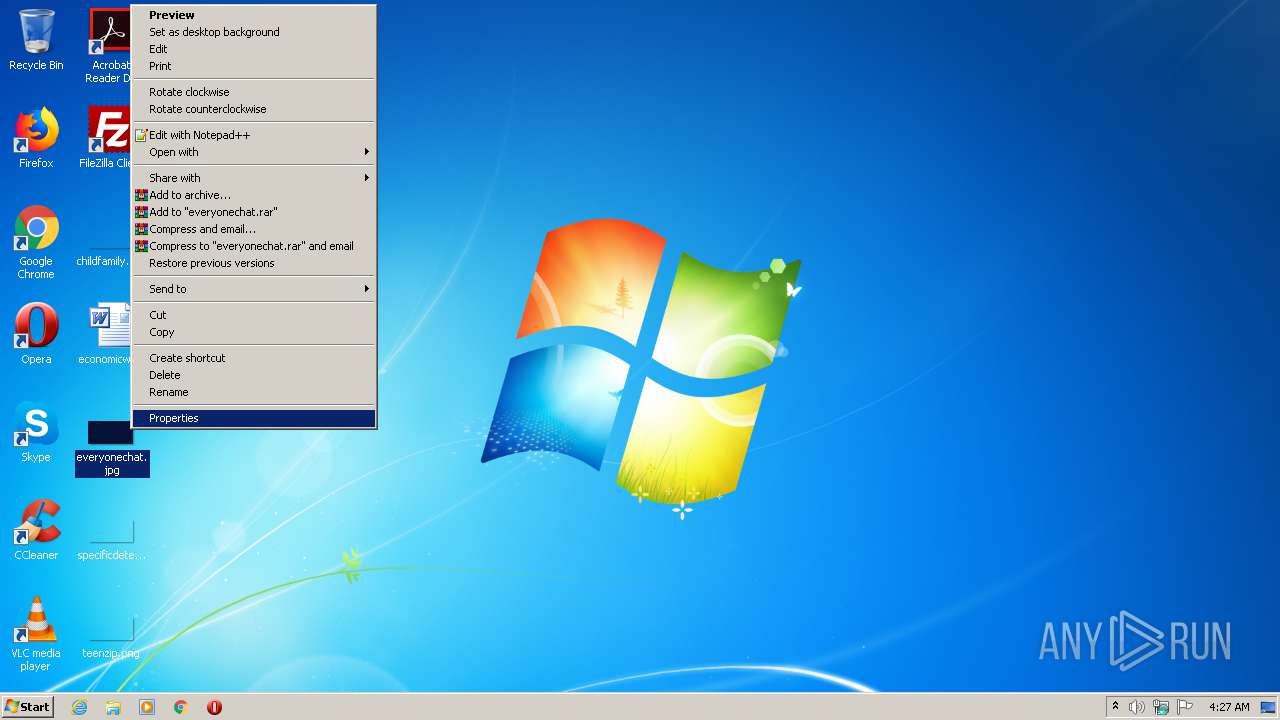The width and height of the screenshot is (1280, 720).
Task: Select Restore previous versions
Action: (254, 263)
